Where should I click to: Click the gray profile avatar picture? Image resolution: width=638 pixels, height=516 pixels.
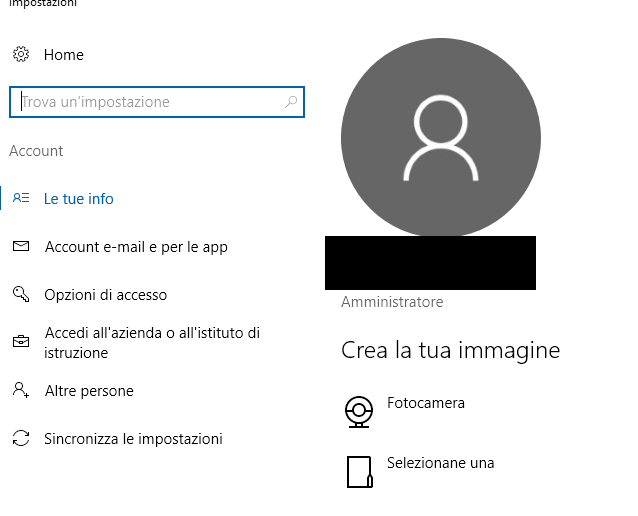point(441,138)
